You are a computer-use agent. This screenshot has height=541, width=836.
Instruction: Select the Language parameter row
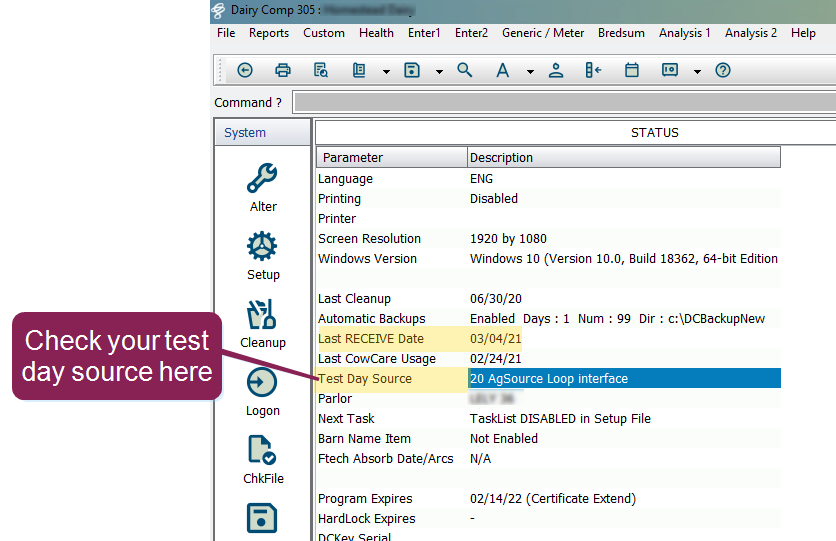549,179
